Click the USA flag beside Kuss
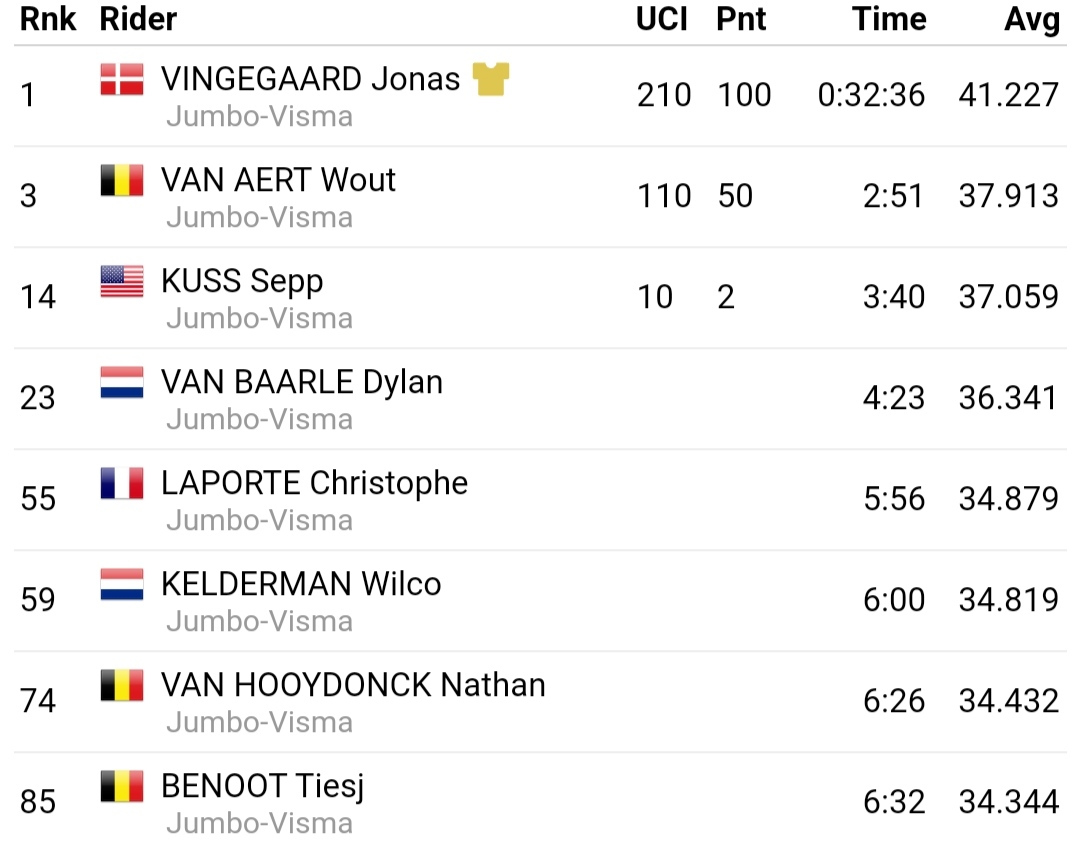 coord(122,281)
